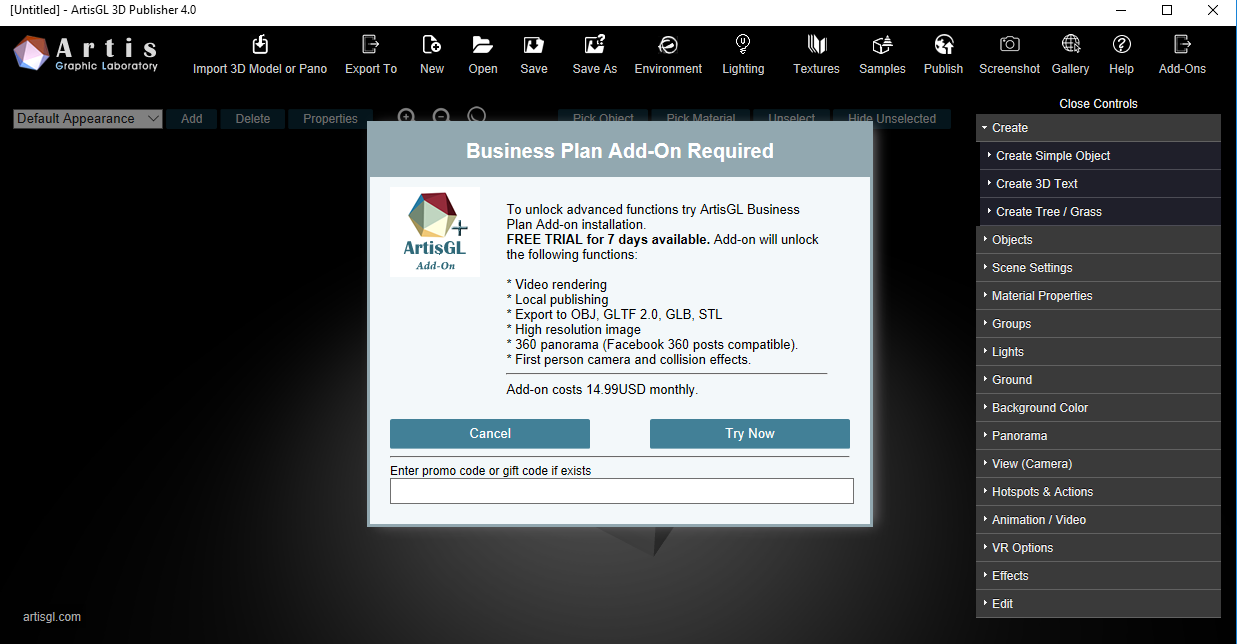Expand the Lights section
Image resolution: width=1237 pixels, height=644 pixels.
[x=1099, y=352]
